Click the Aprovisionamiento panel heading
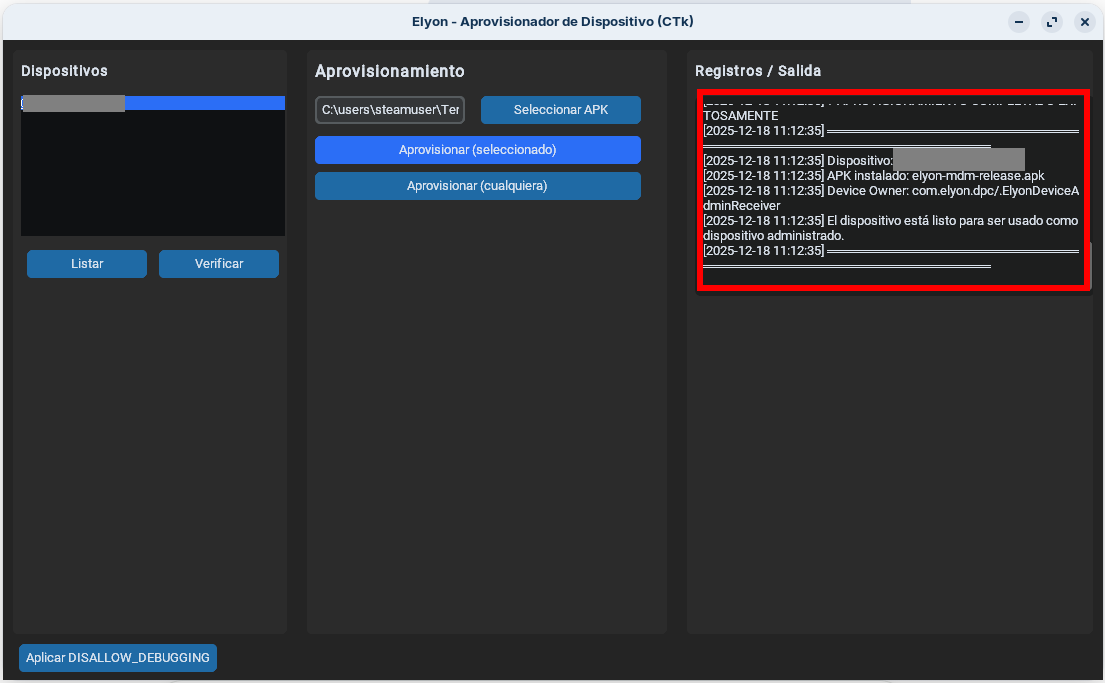 click(389, 71)
